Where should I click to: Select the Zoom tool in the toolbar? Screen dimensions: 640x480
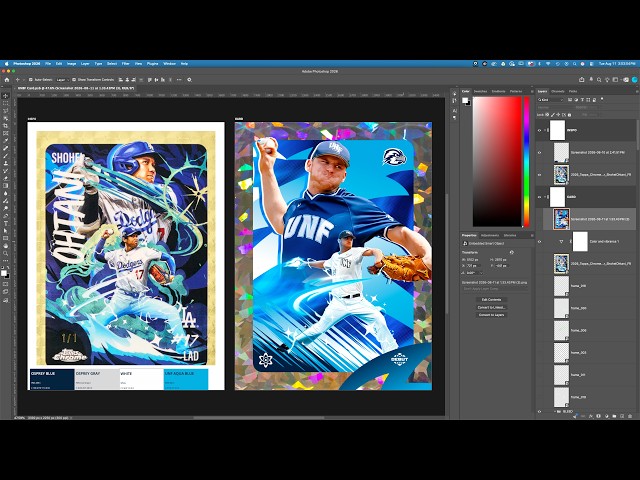pos(5,253)
